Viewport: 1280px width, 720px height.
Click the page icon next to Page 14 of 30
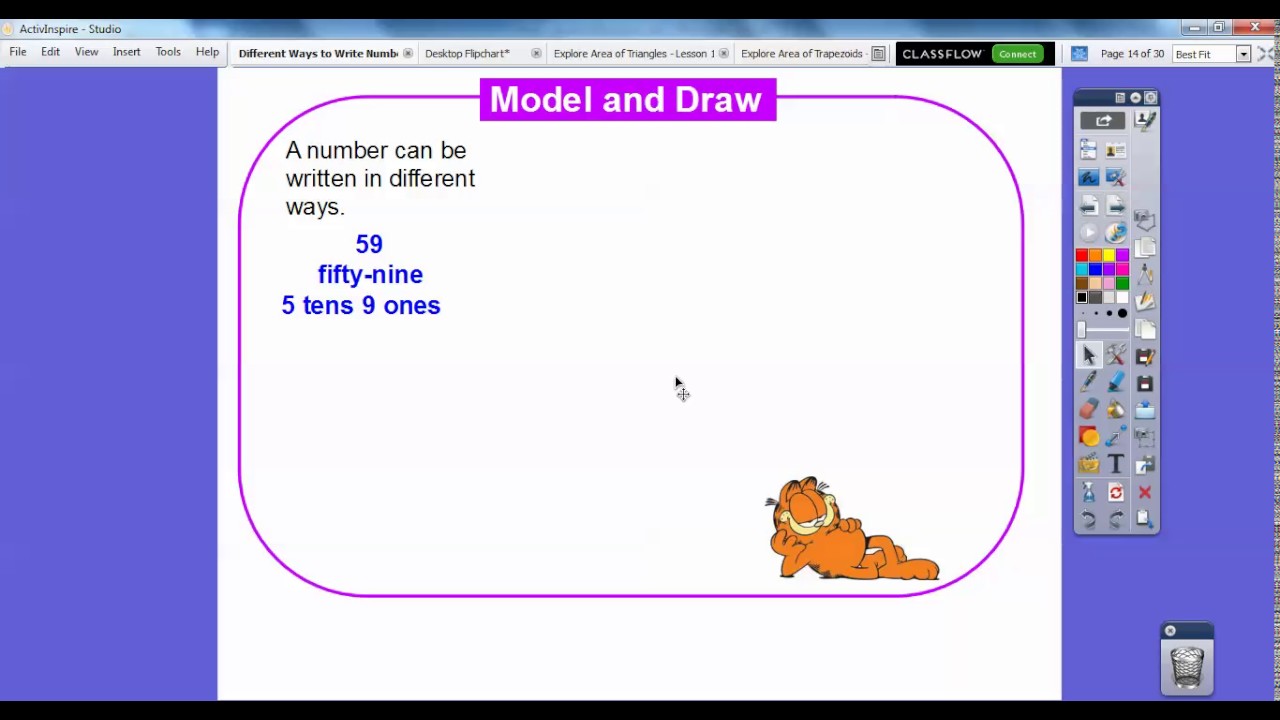(x=1079, y=54)
